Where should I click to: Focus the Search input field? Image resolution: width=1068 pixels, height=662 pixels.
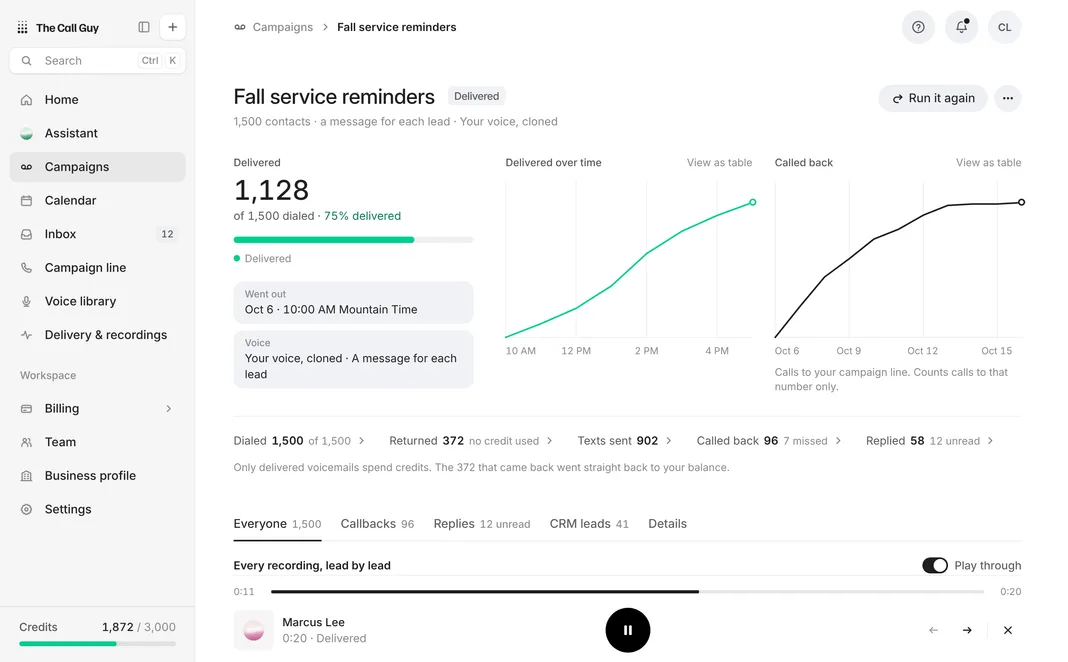[x=97, y=61]
